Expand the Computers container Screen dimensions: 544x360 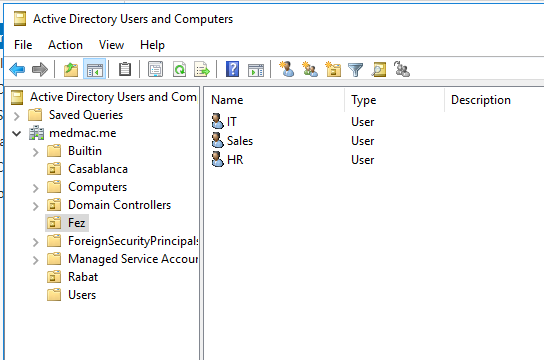click(x=35, y=188)
